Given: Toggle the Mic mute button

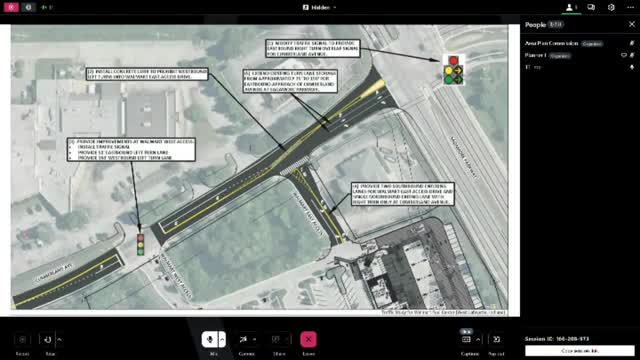Looking at the screenshot, I should tap(209, 339).
